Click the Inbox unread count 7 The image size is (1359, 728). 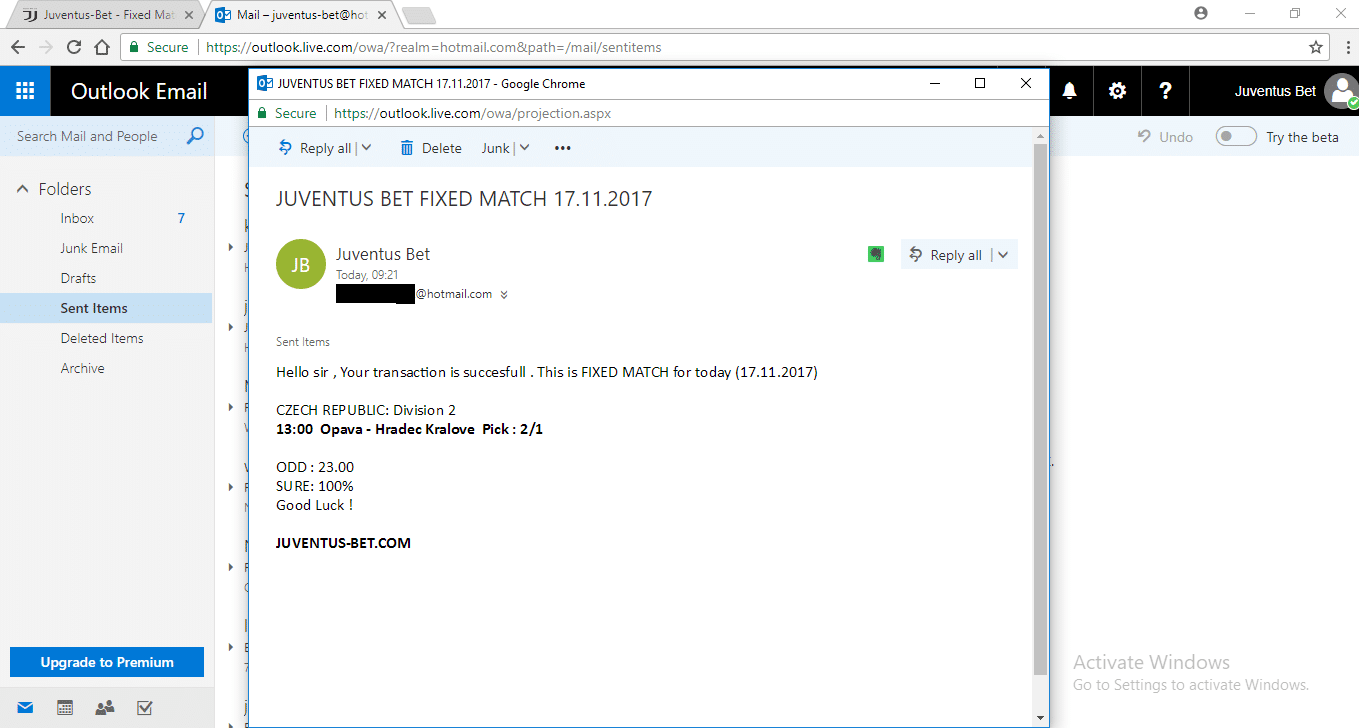[181, 218]
